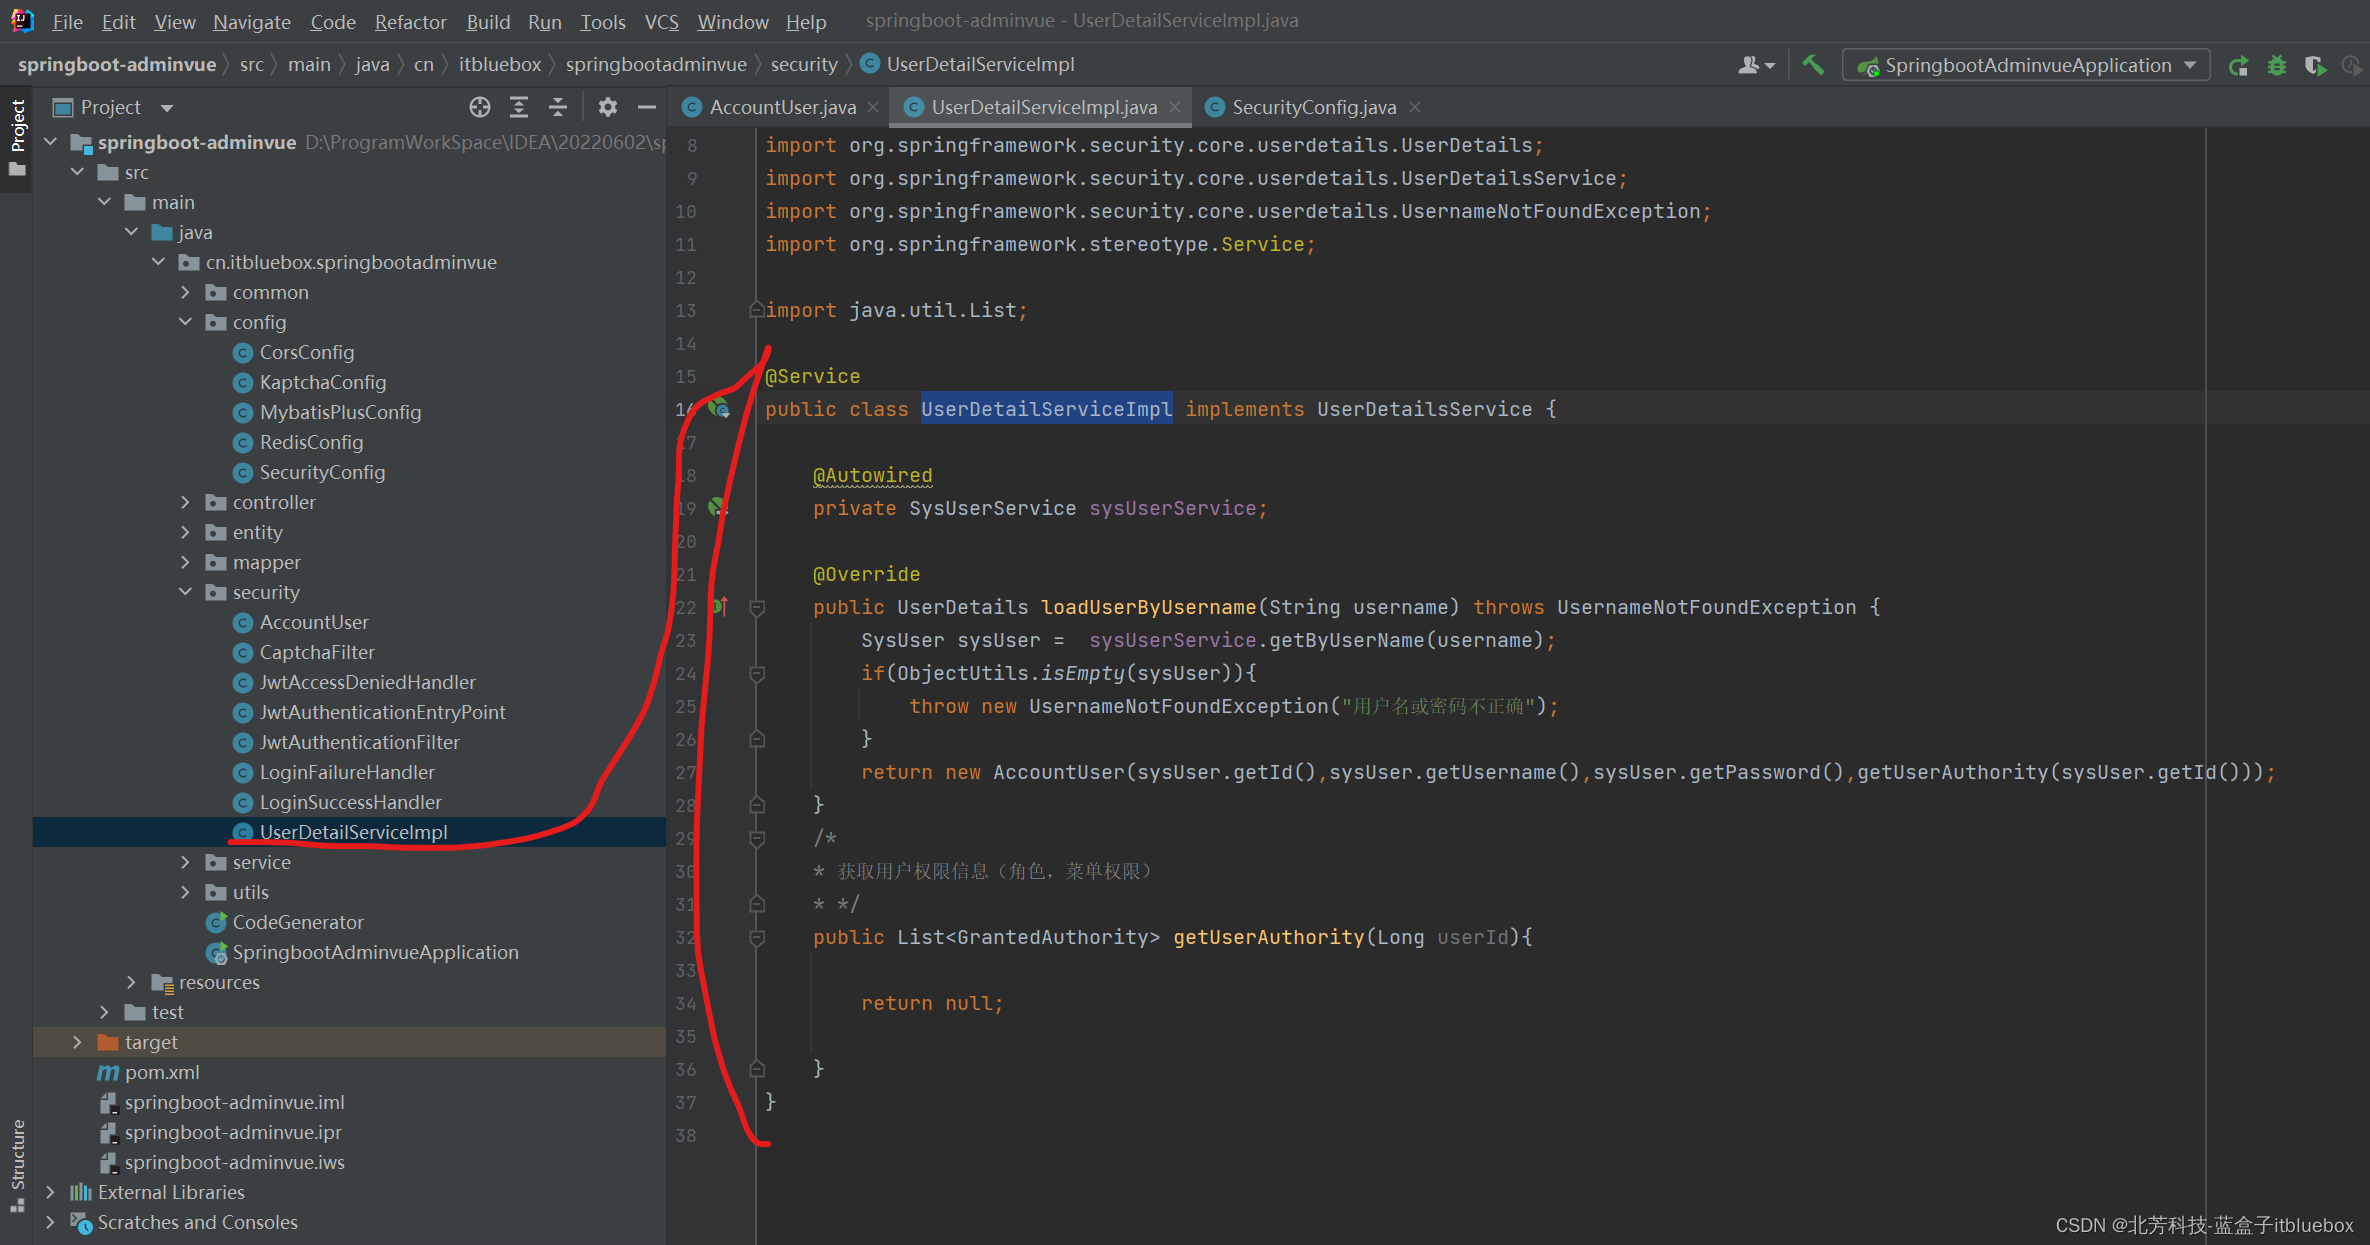Screen dimensions: 2370x1245
Task: Collapse the security package folder
Action: [x=185, y=592]
